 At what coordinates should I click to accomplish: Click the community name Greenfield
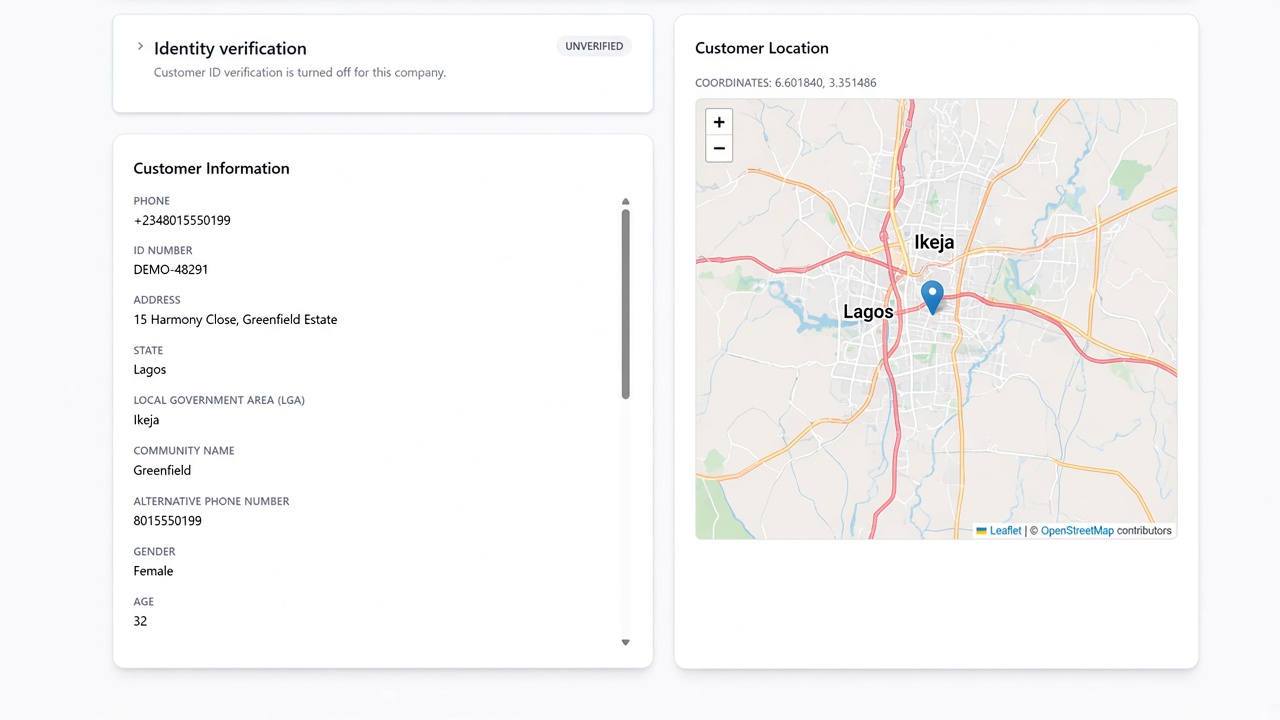(162, 470)
